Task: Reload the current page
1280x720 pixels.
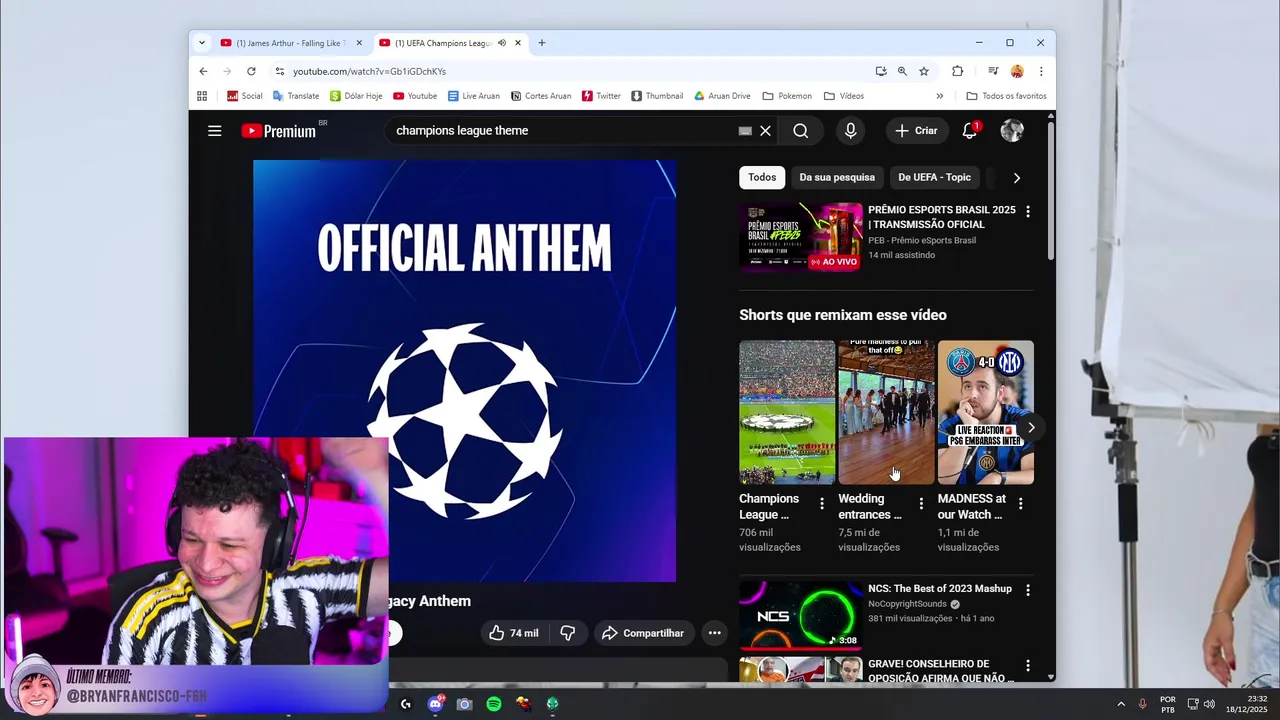Action: (x=251, y=71)
